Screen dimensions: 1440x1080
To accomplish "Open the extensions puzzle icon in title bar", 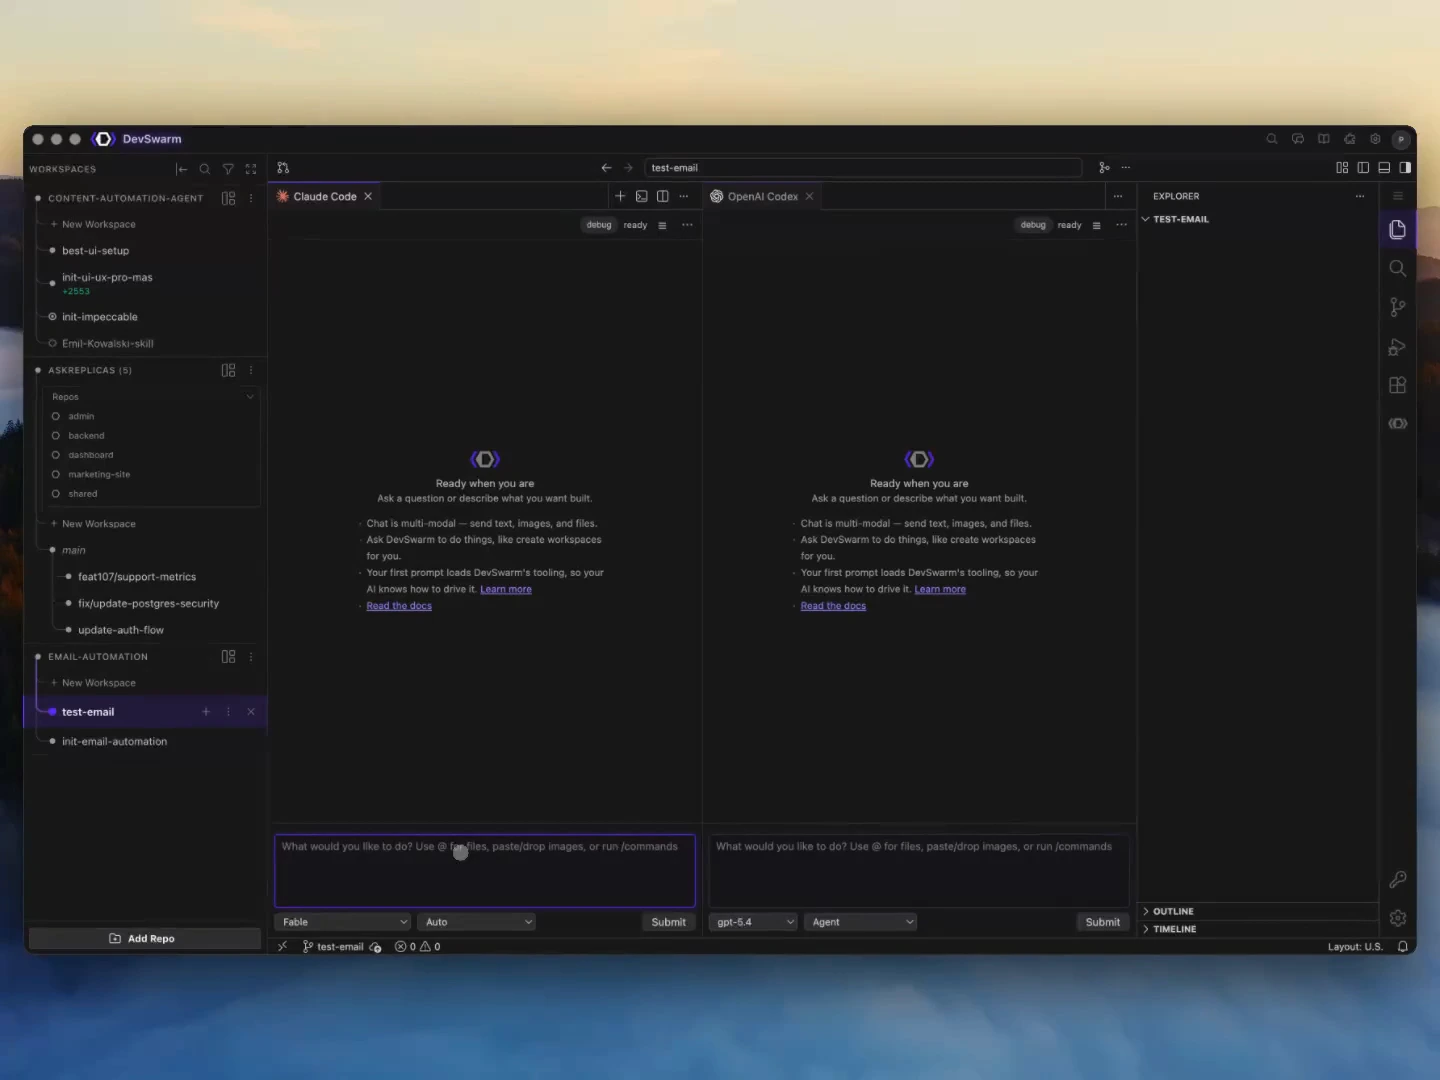I will coord(1350,139).
